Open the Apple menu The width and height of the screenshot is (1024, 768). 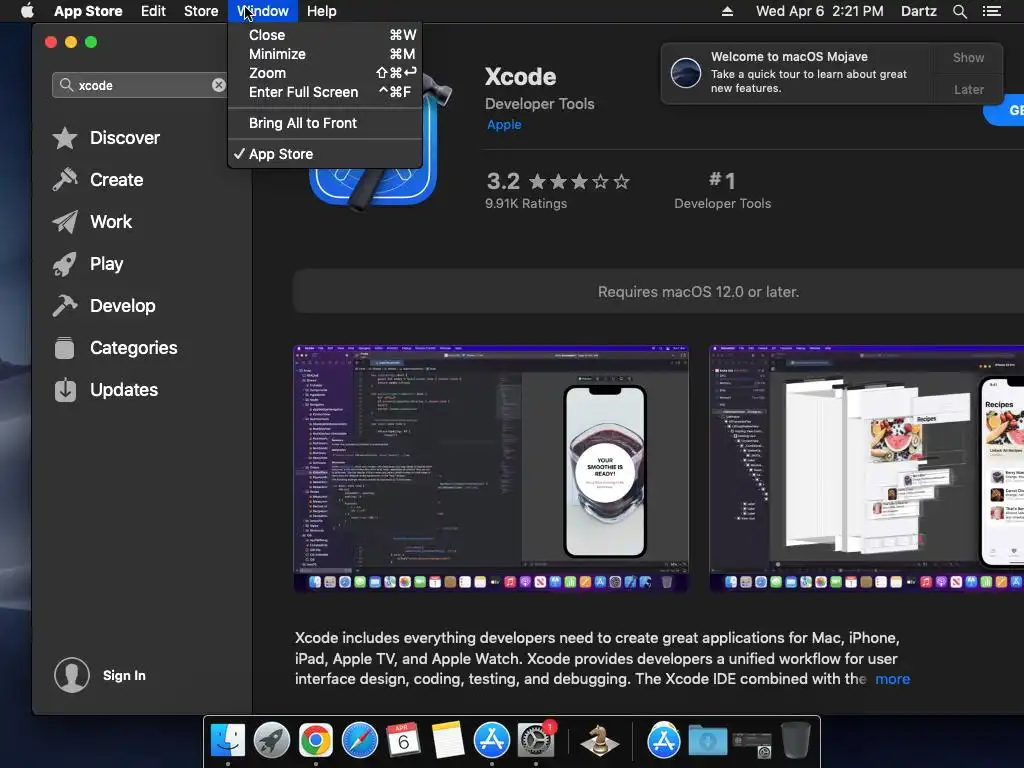27,11
